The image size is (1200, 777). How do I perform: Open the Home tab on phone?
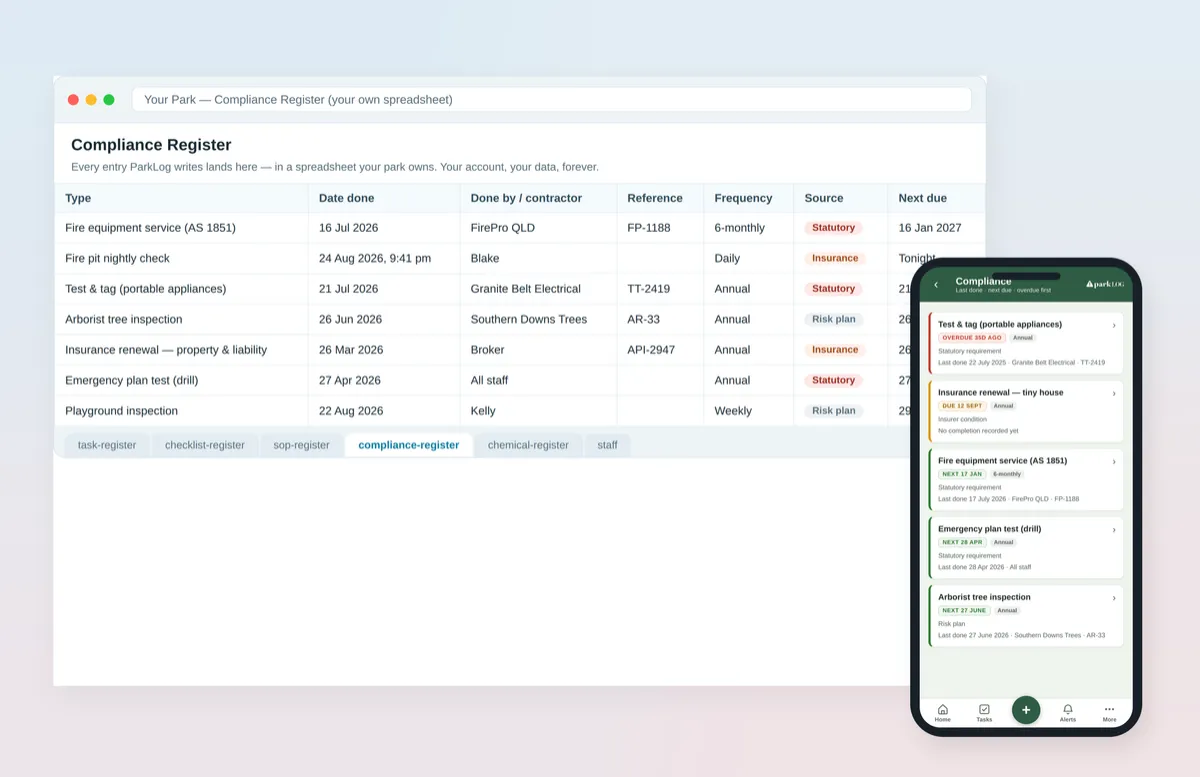pos(943,712)
